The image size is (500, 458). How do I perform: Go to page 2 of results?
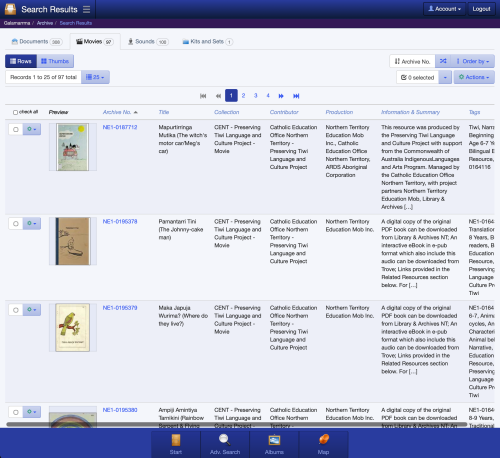point(243,96)
